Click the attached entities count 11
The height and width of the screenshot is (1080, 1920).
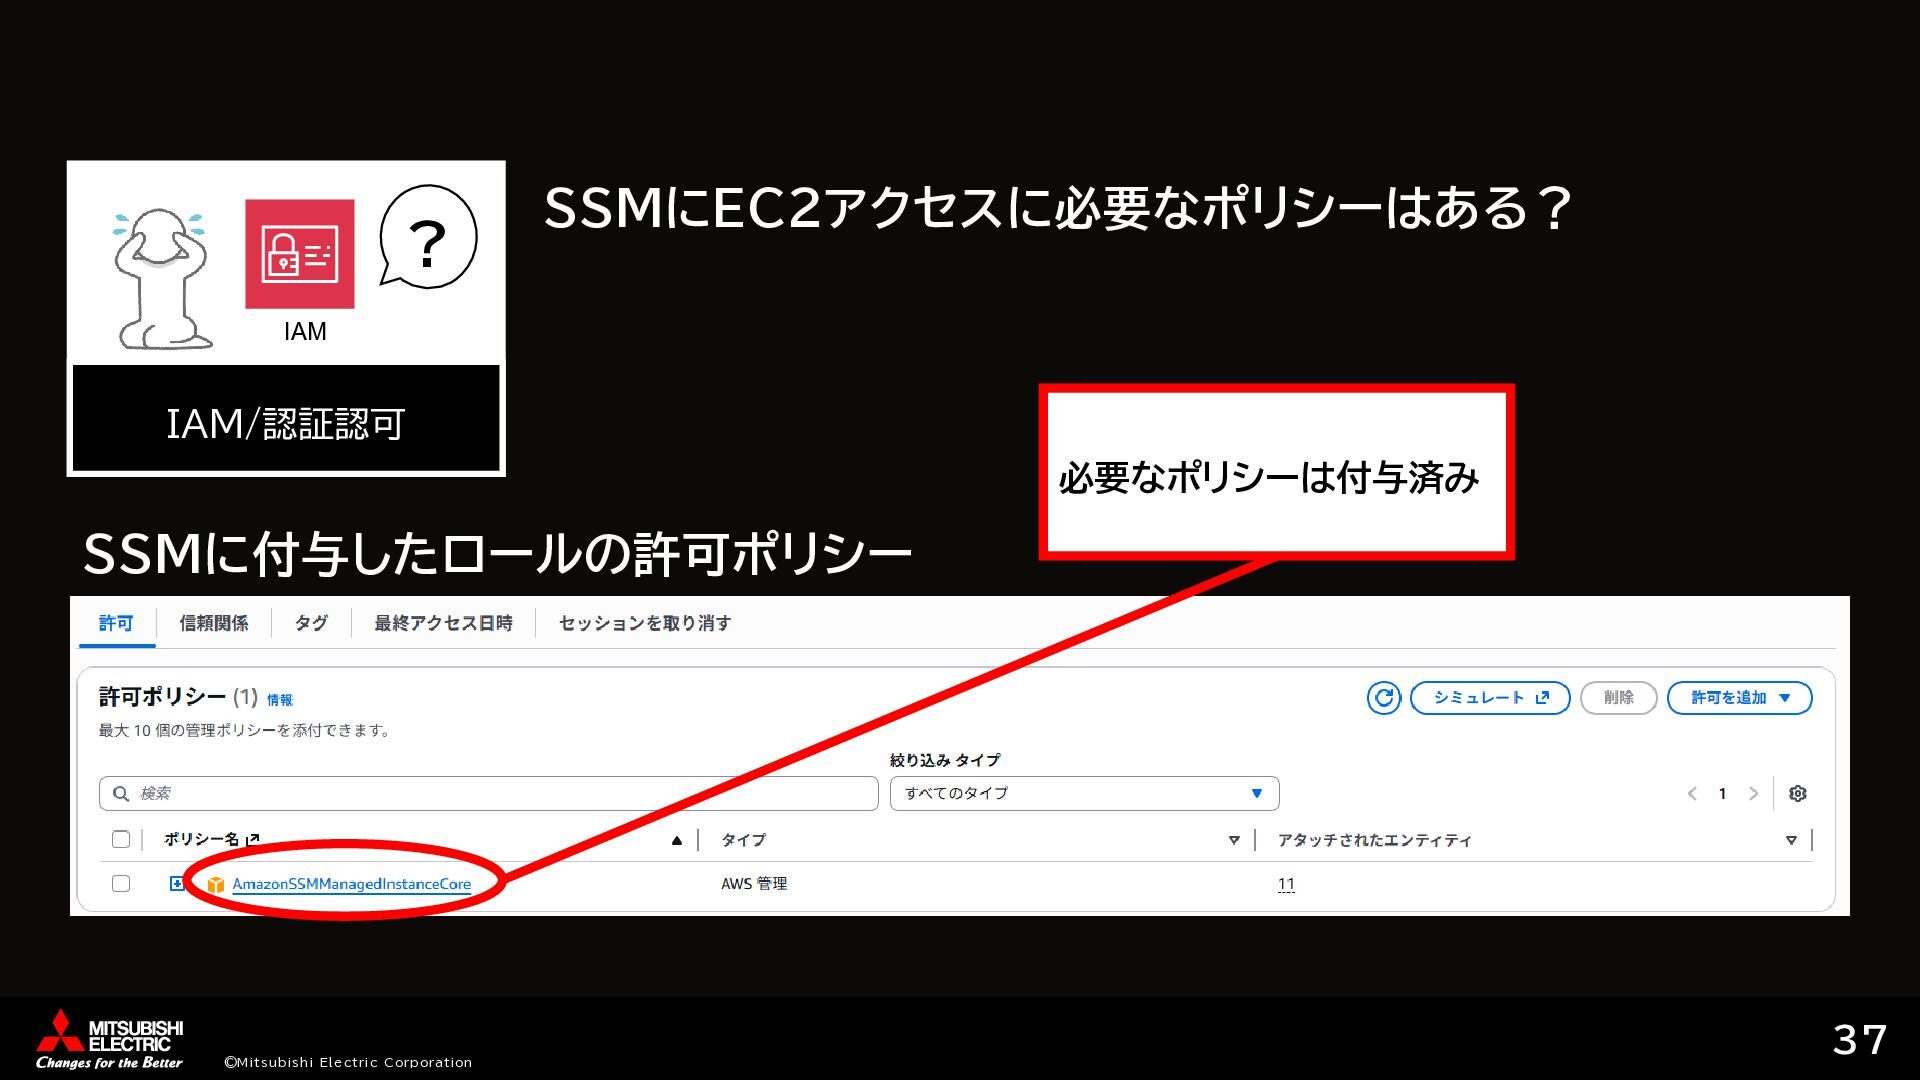click(1286, 884)
